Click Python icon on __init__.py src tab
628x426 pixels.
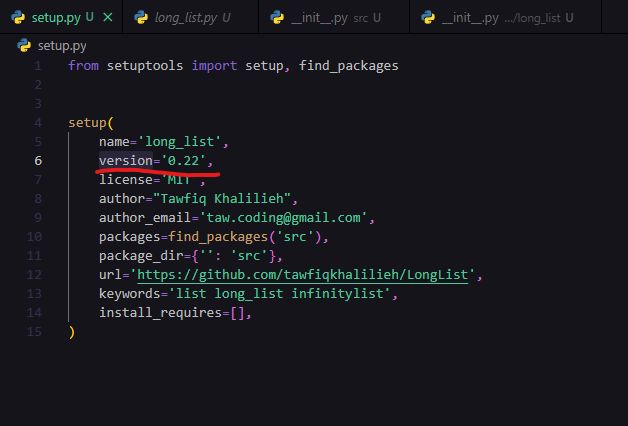tap(277, 18)
